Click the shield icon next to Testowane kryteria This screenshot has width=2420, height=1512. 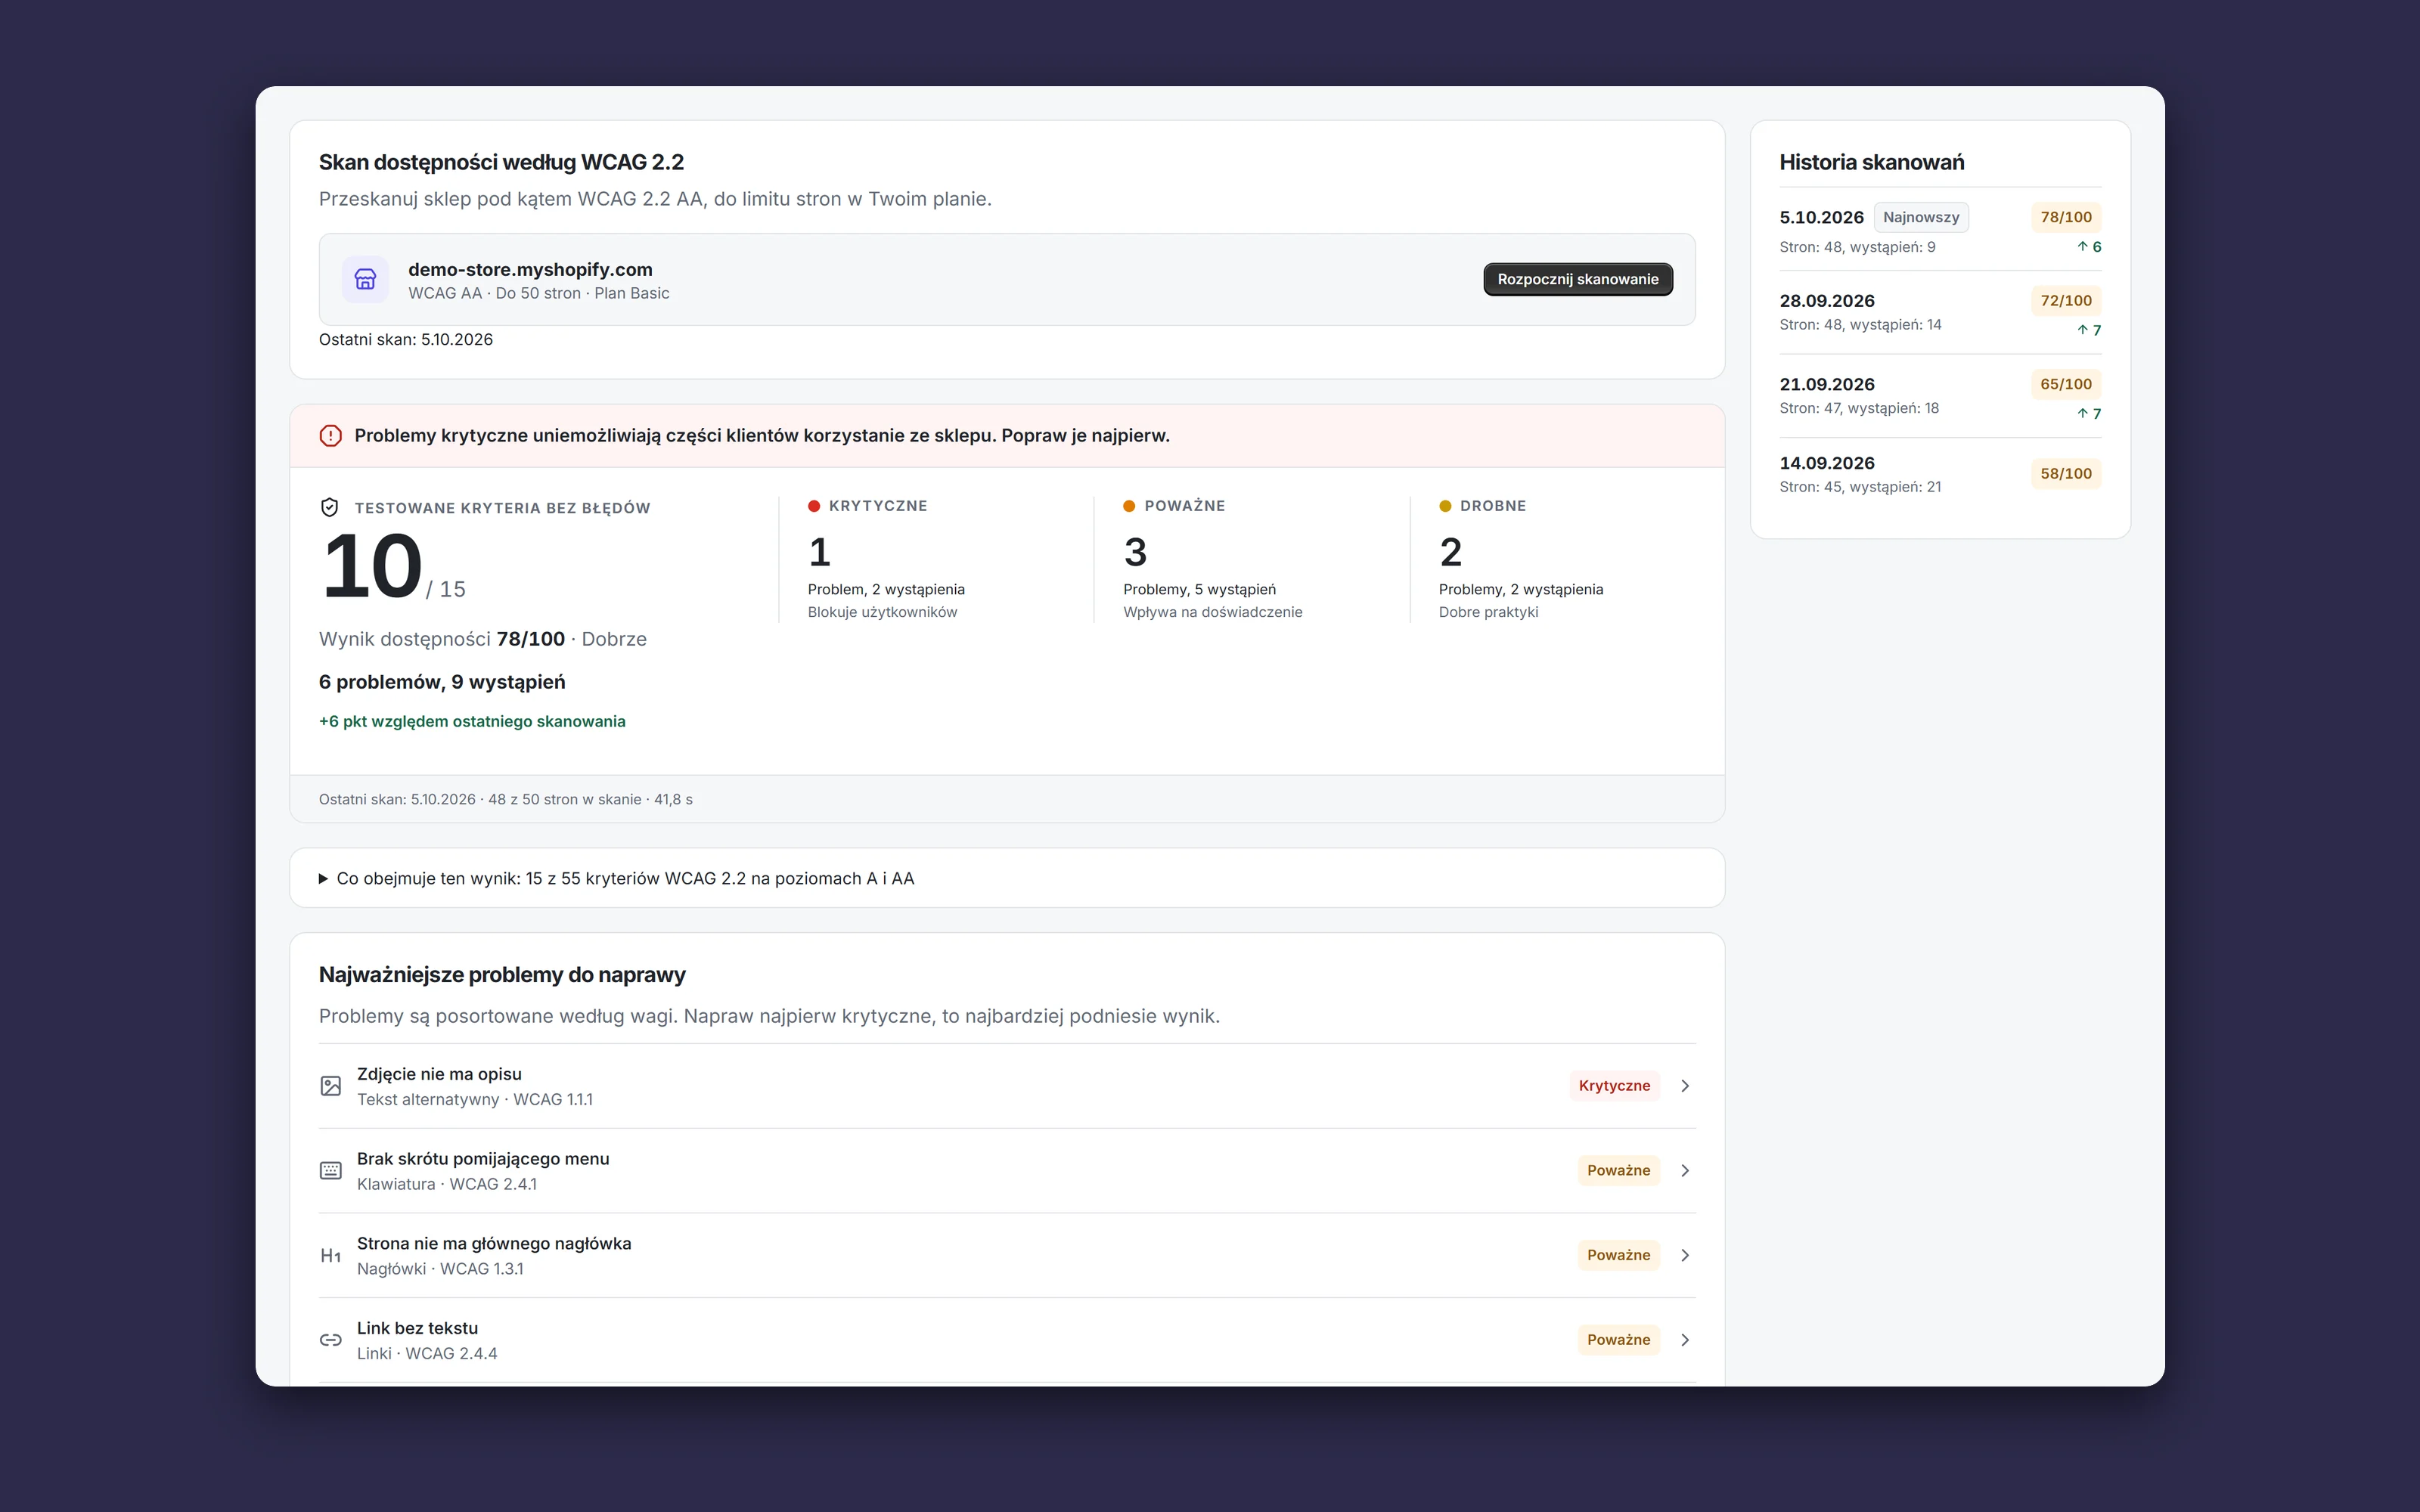coord(329,508)
